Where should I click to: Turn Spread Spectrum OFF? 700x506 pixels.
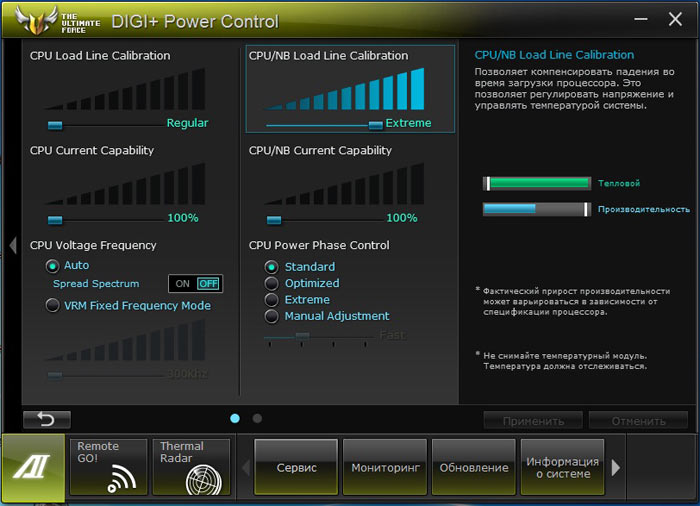coord(208,284)
